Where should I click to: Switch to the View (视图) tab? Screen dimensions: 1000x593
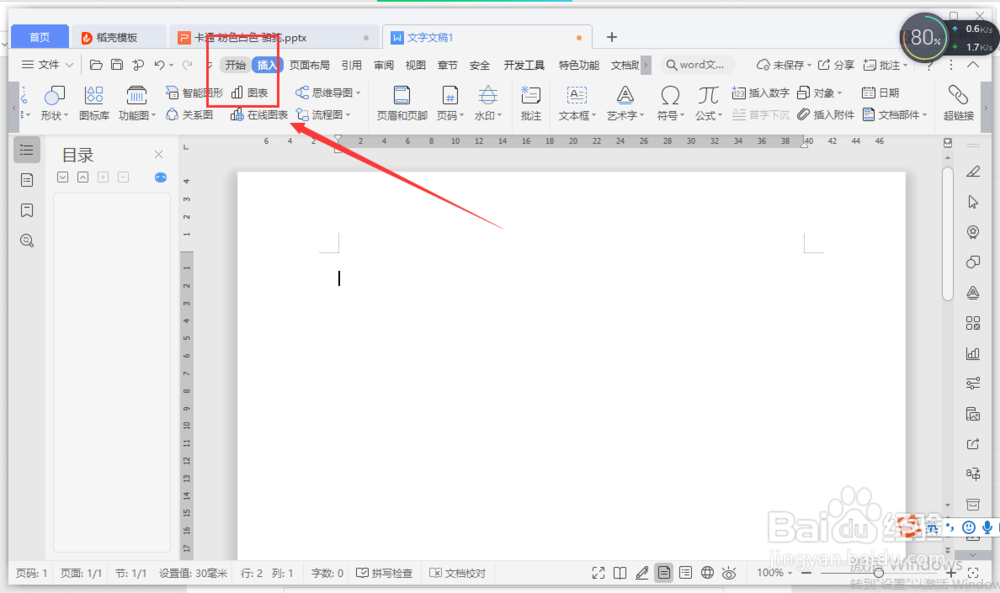416,65
